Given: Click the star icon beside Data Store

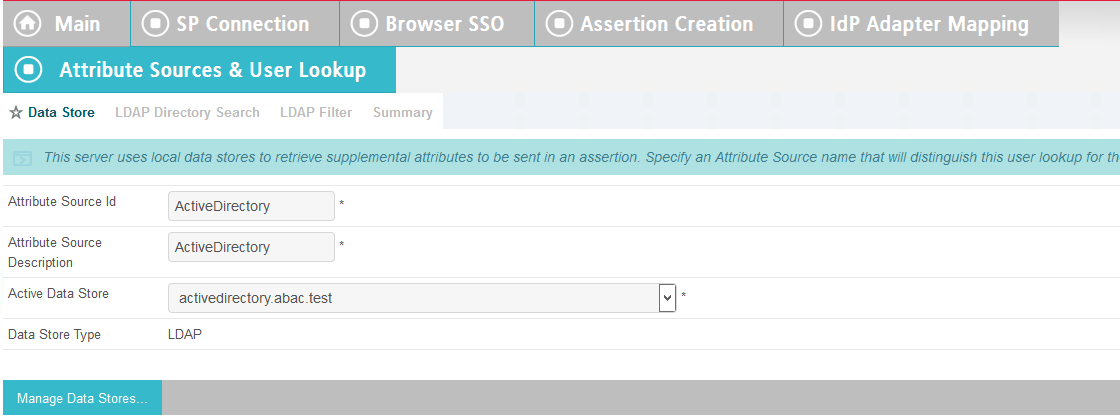Looking at the screenshot, I should (x=16, y=113).
